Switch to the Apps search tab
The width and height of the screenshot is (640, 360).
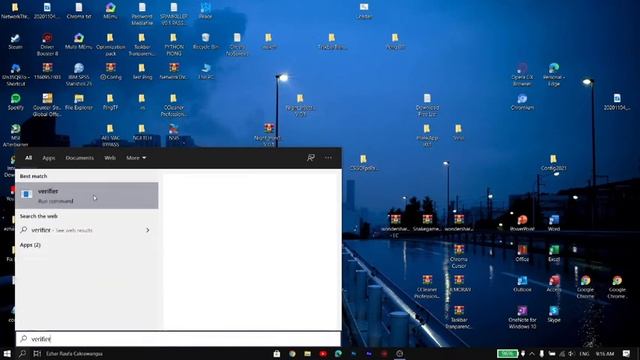click(49, 158)
